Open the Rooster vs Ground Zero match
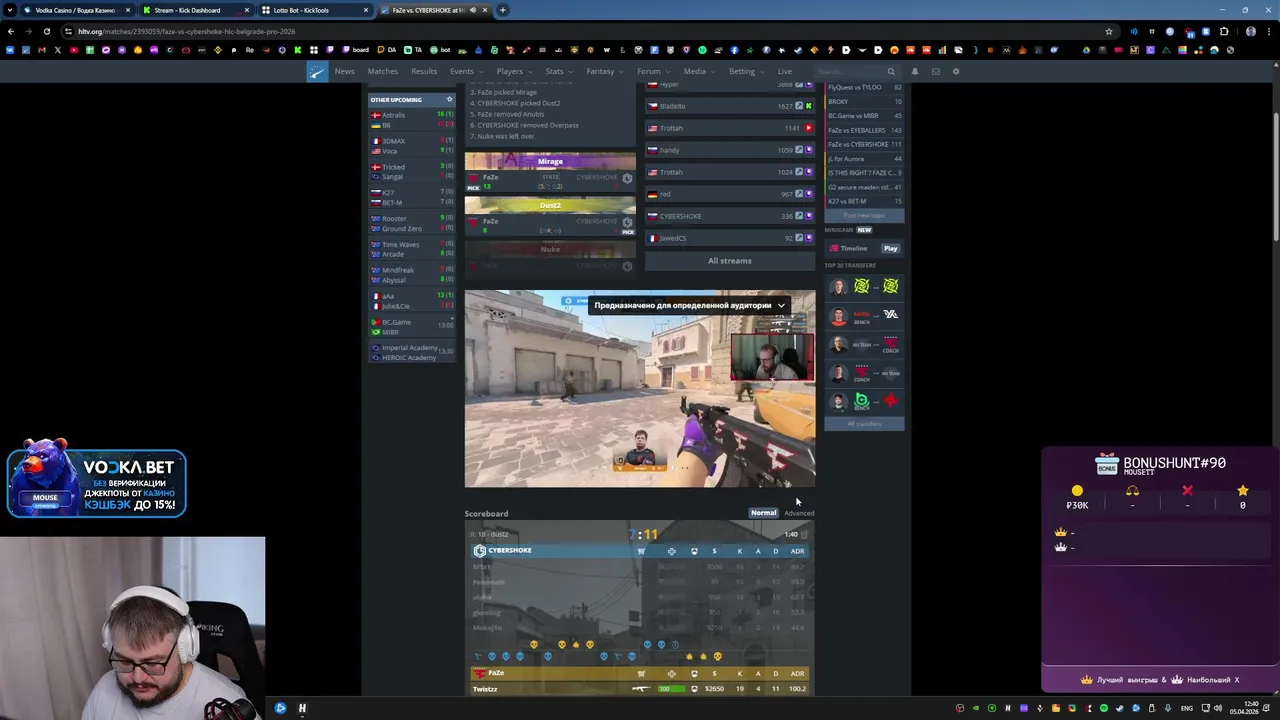The width and height of the screenshot is (1280, 720). tap(411, 223)
